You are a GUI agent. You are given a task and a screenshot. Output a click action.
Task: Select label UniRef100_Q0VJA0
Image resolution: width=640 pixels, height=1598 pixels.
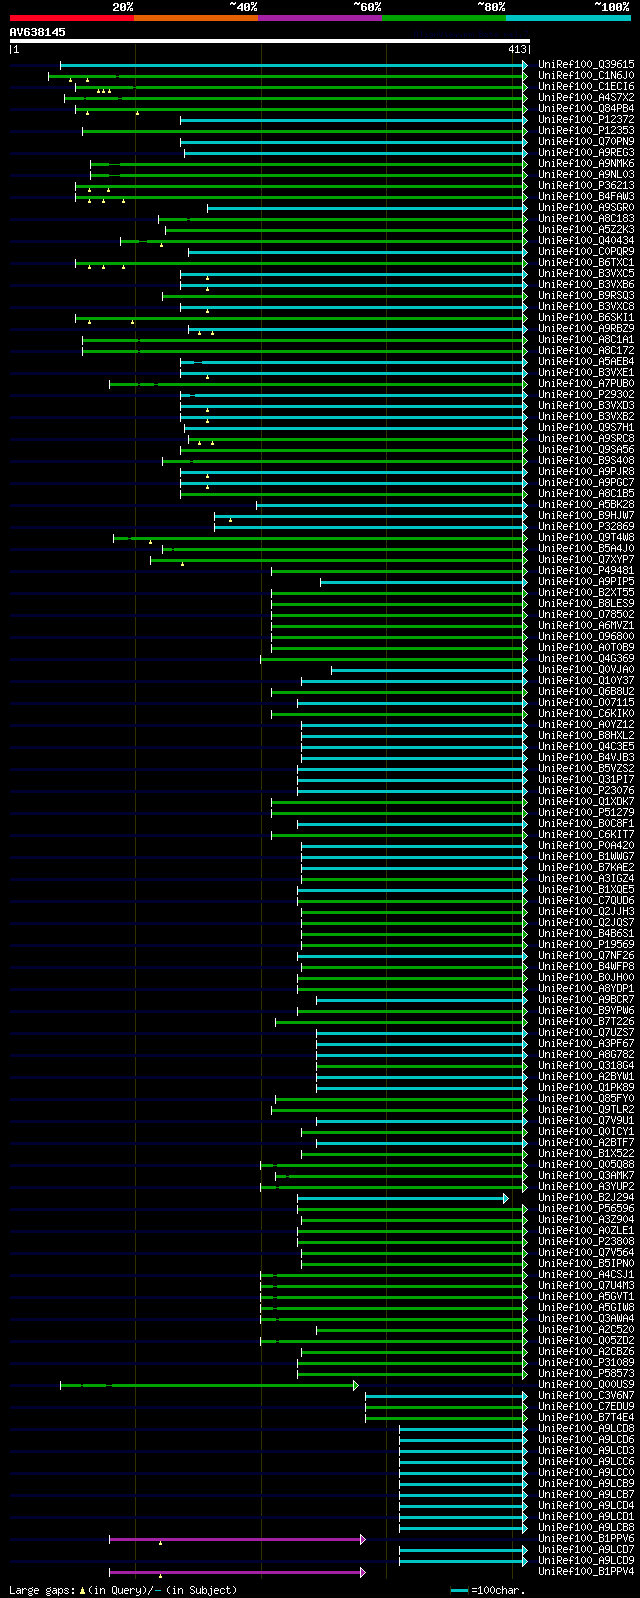pos(586,669)
